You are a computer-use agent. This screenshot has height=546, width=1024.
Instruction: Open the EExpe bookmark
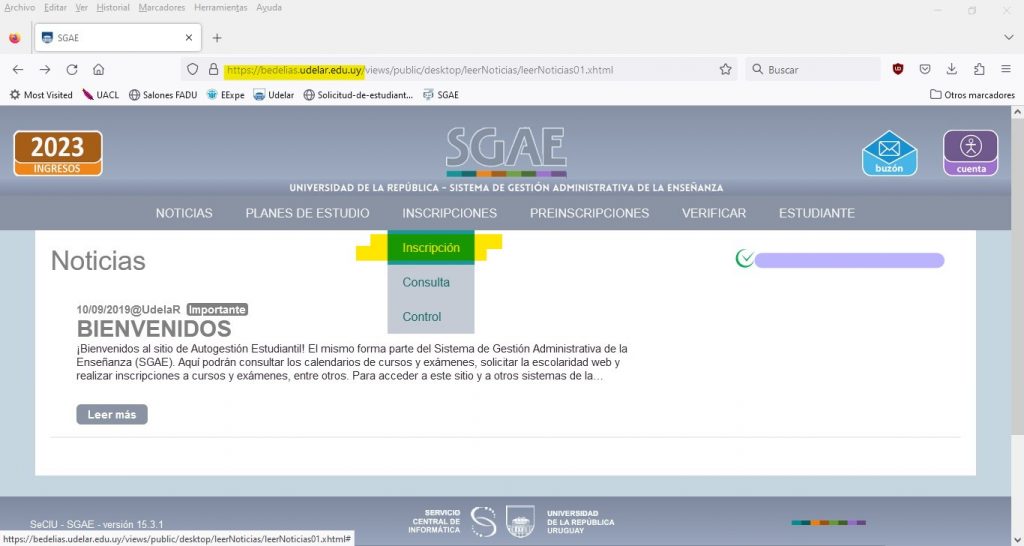pos(225,95)
